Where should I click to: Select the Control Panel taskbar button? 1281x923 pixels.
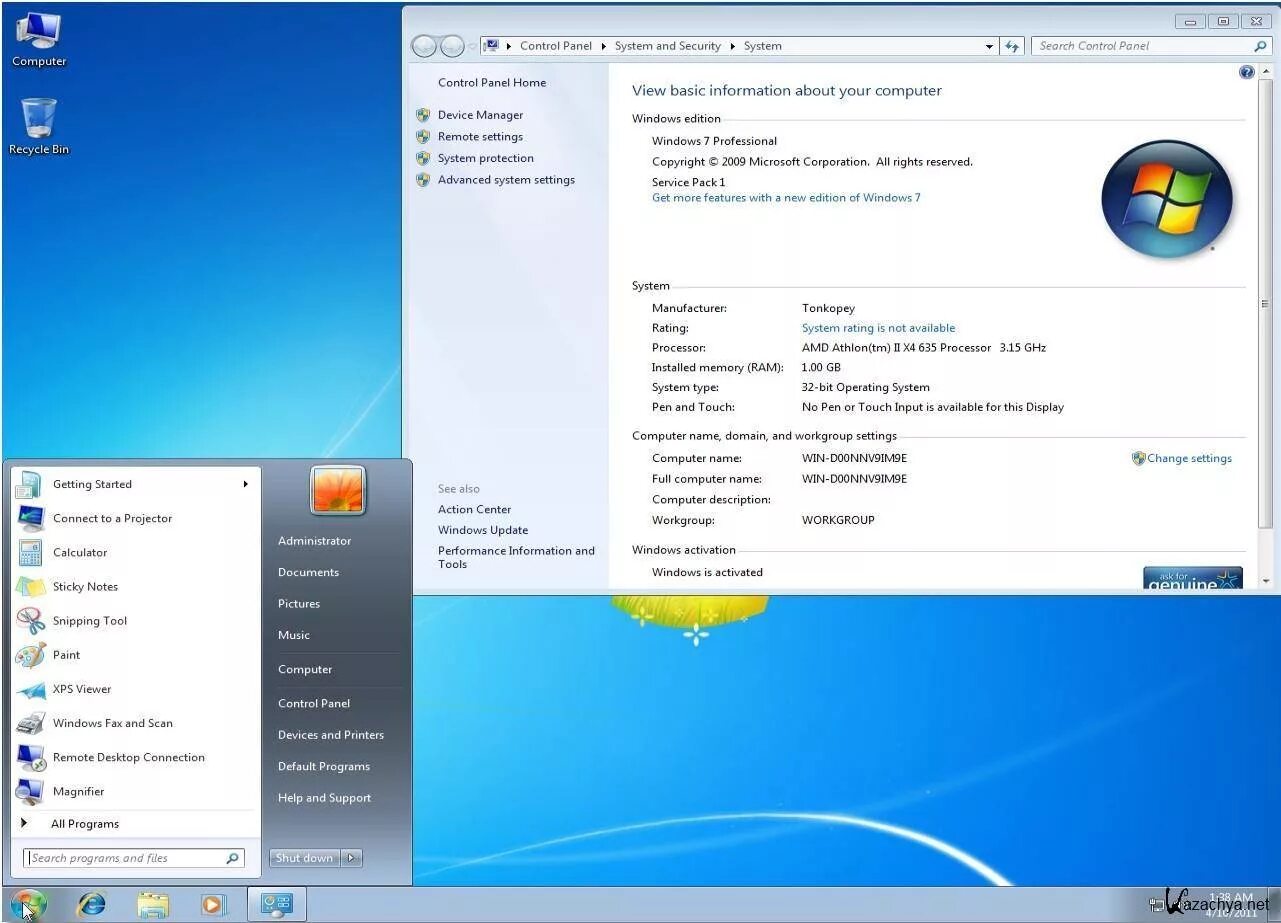coord(275,904)
